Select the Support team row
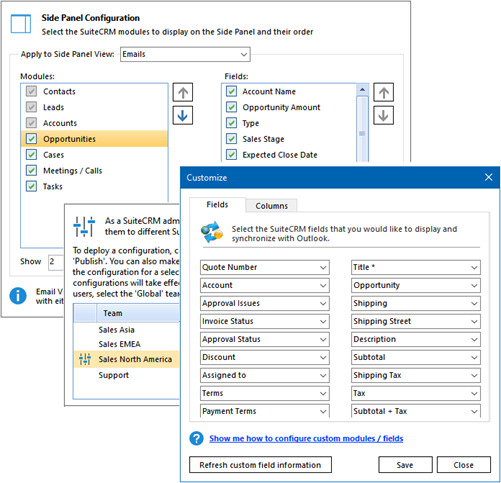The image size is (501, 483). tap(126, 375)
